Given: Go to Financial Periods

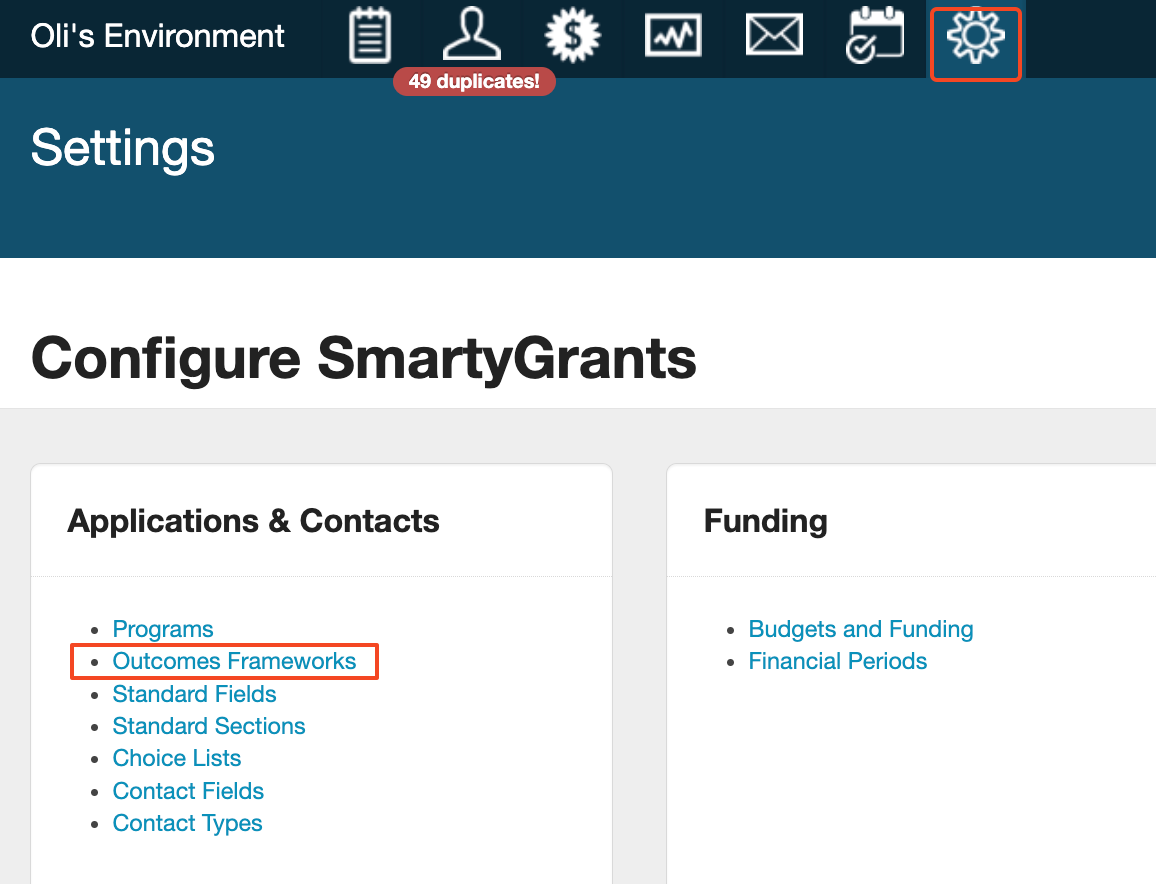Looking at the screenshot, I should 837,661.
